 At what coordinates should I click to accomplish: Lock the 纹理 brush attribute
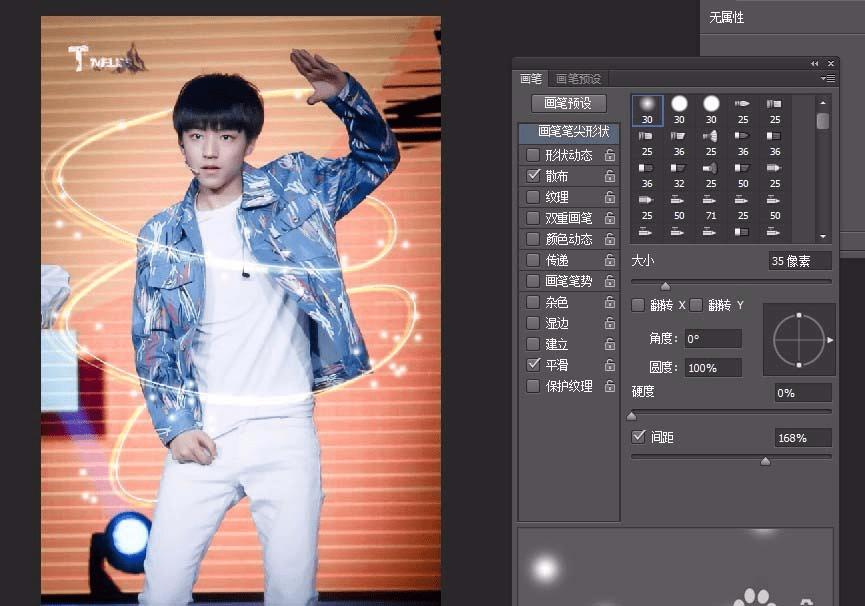(x=610, y=197)
